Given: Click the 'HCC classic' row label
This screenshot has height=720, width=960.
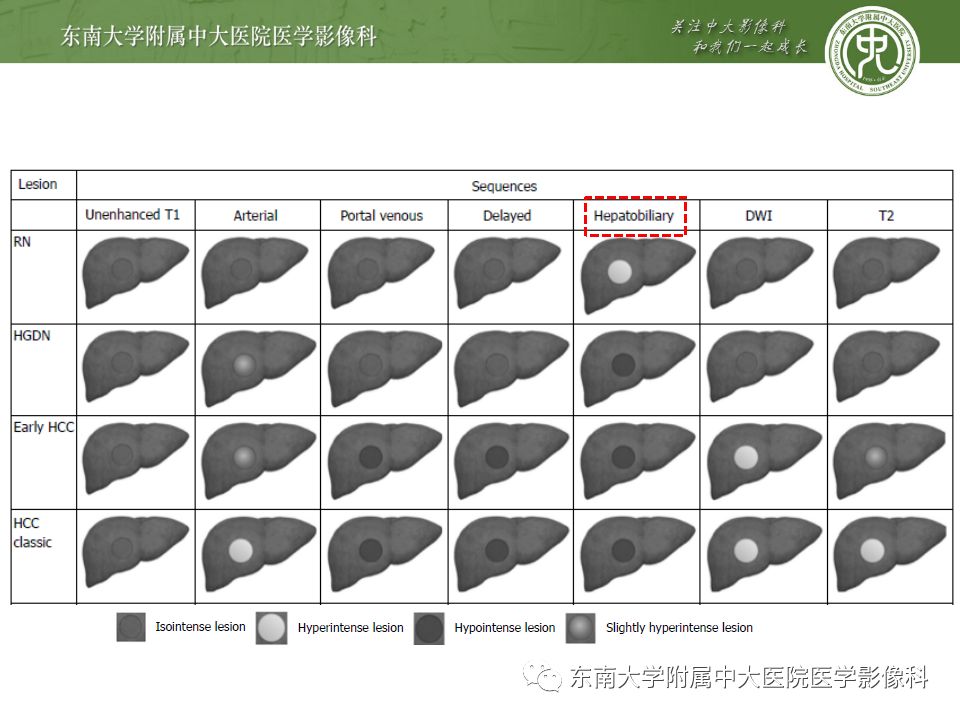Looking at the screenshot, I should 32,533.
